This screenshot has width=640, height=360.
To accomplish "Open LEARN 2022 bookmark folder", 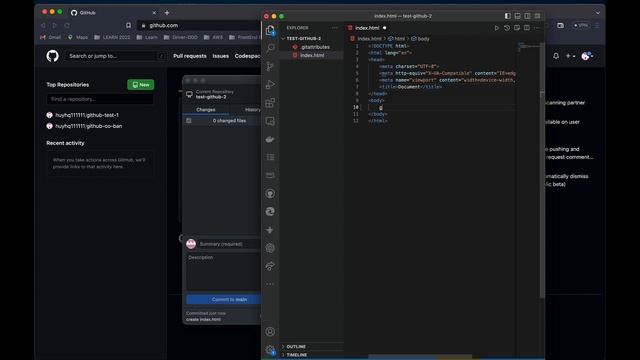I will point(112,37).
